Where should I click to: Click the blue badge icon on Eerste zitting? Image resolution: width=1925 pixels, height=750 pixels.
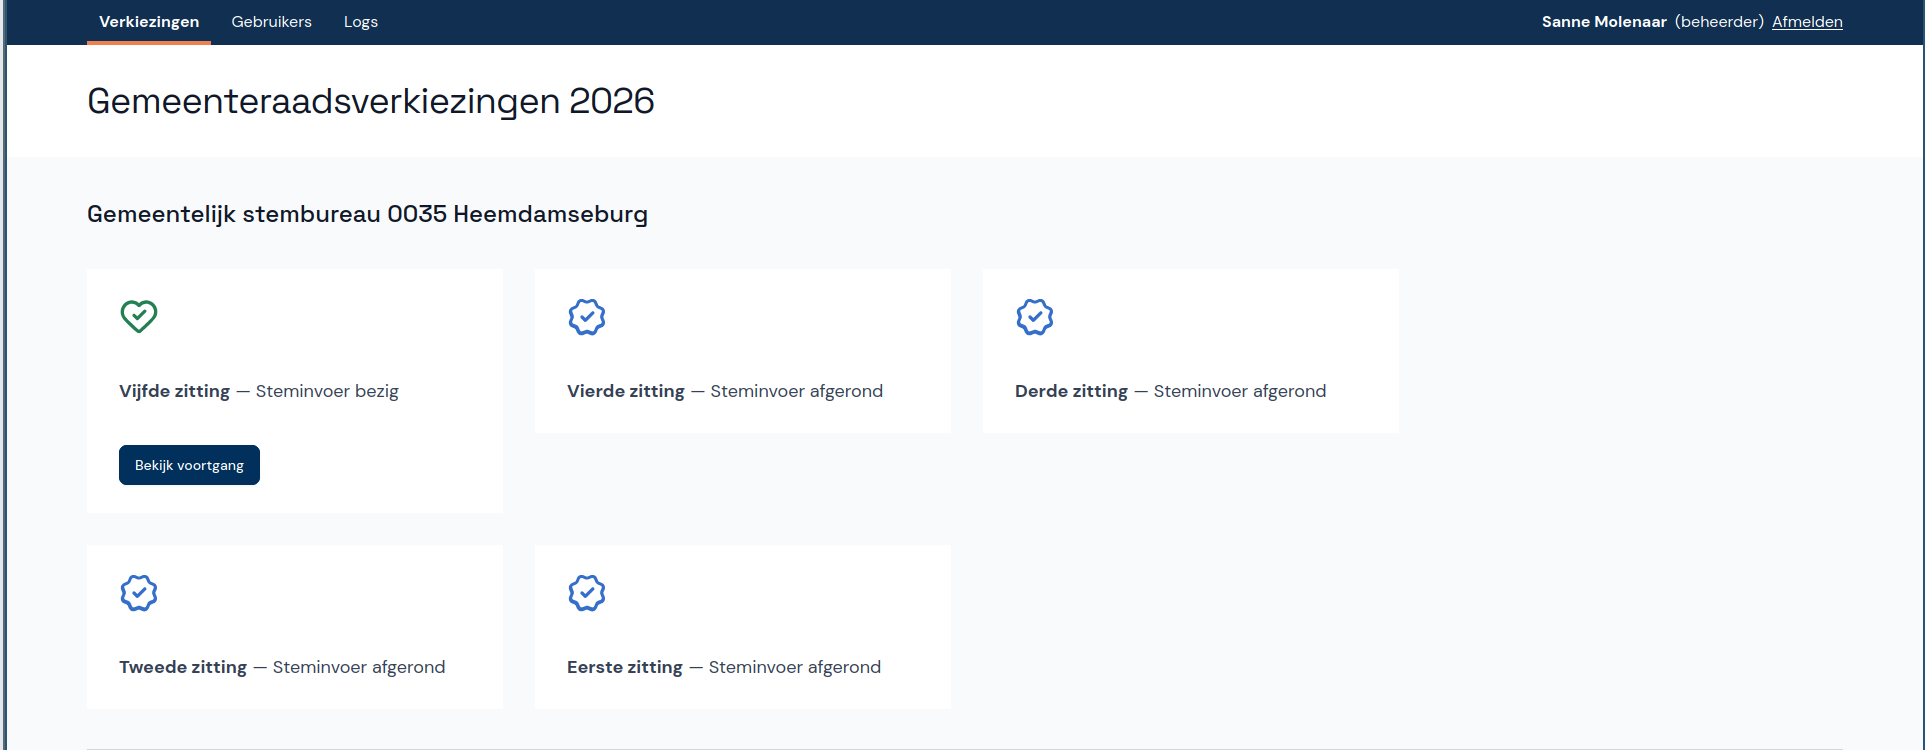point(587,593)
